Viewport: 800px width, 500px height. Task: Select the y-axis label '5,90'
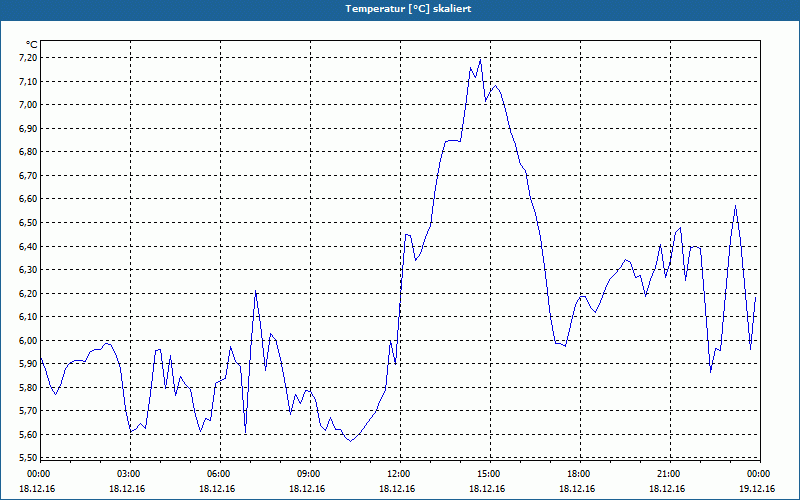(x=29, y=364)
